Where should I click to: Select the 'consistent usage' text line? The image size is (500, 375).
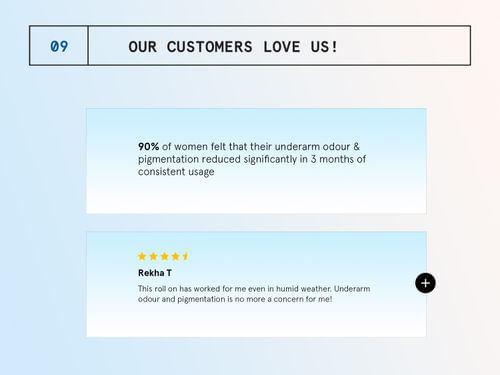[x=176, y=172]
